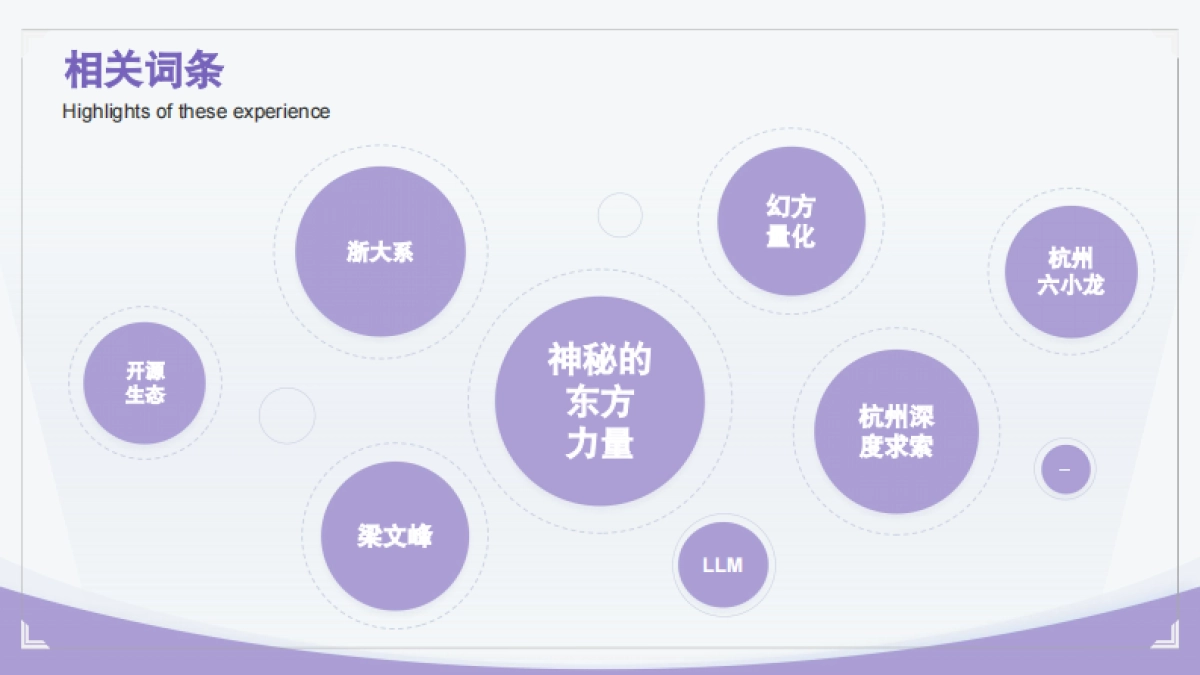Select the LLM bubble
Image resolution: width=1200 pixels, height=675 pixels.
point(723,565)
